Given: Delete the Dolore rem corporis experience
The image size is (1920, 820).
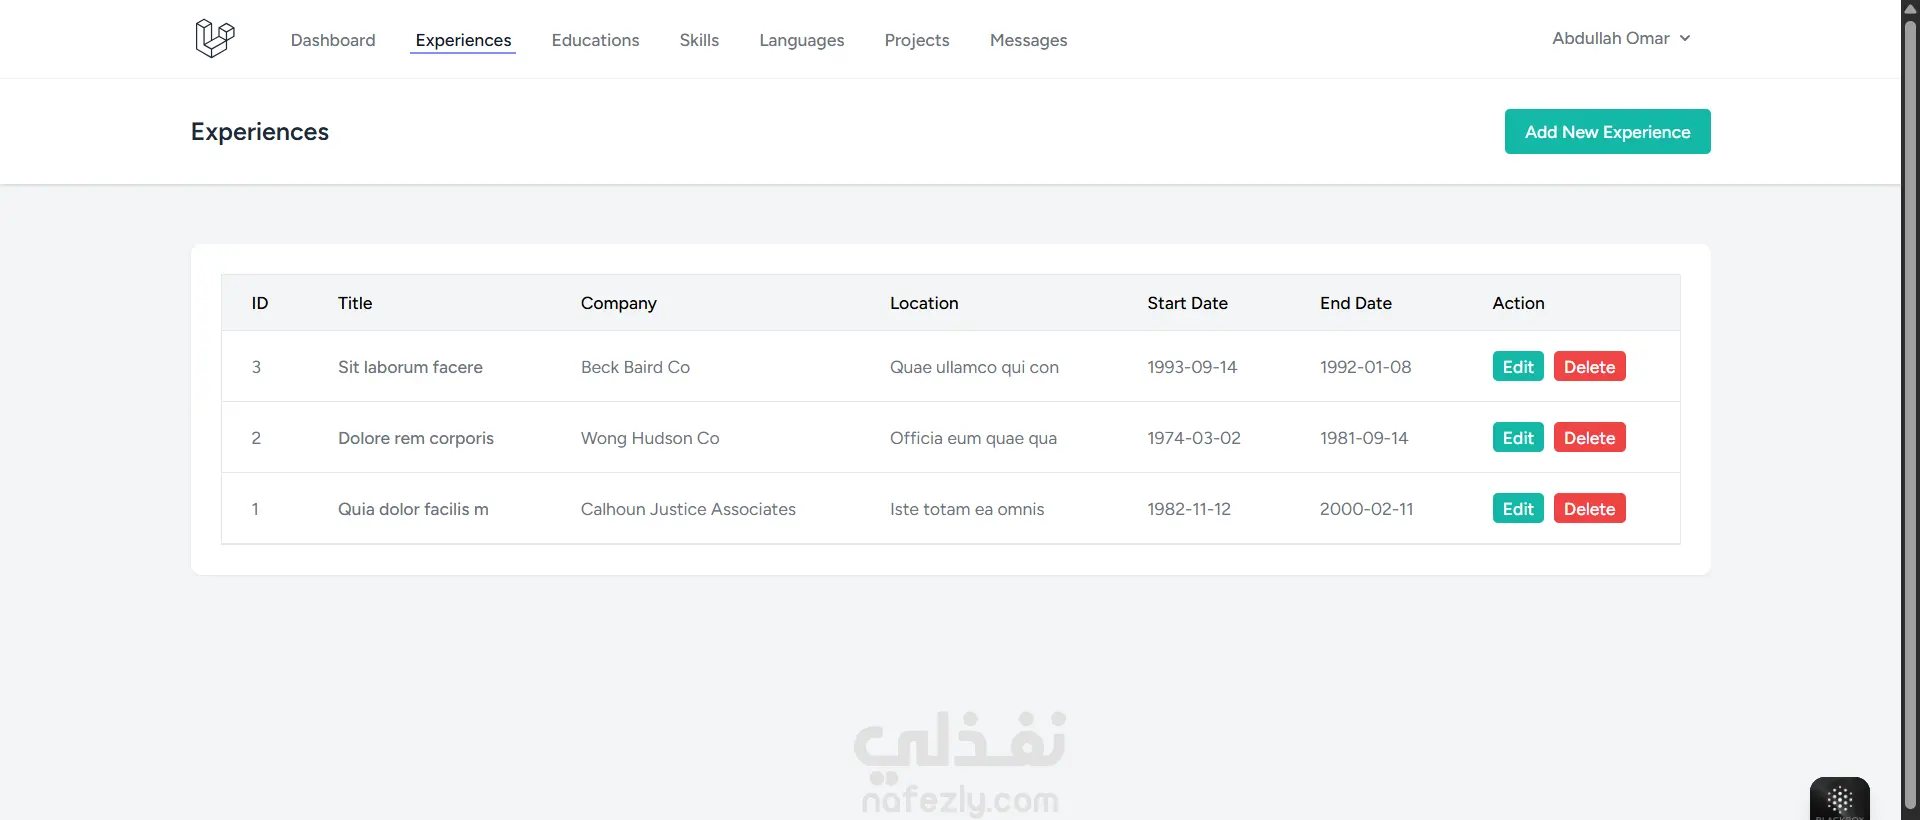Looking at the screenshot, I should tap(1589, 438).
